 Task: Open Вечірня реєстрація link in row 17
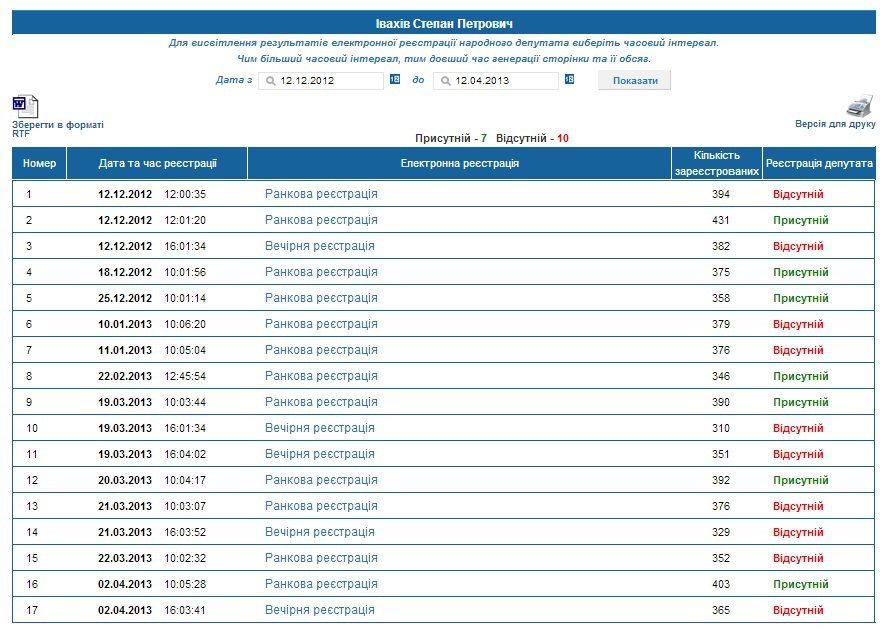[319, 610]
